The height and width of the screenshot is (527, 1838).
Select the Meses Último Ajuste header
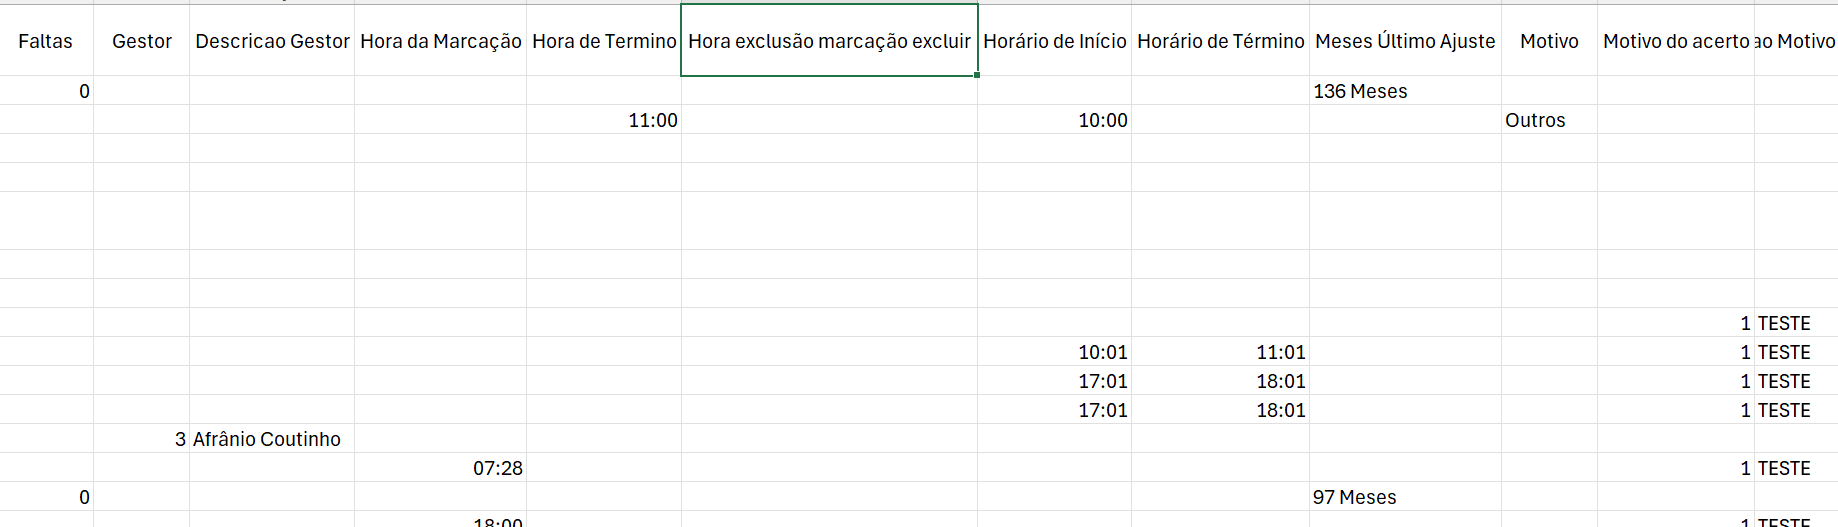point(1404,41)
